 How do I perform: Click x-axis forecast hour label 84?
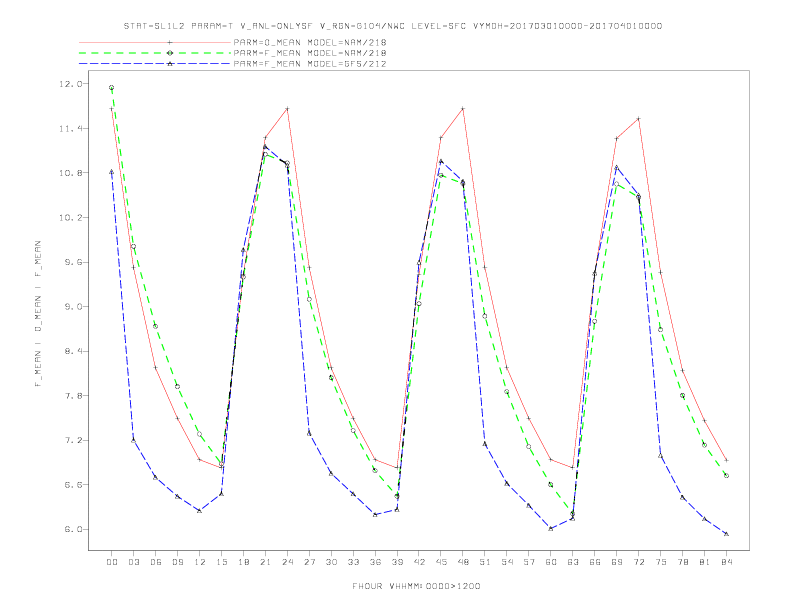pyautogui.click(x=726, y=562)
